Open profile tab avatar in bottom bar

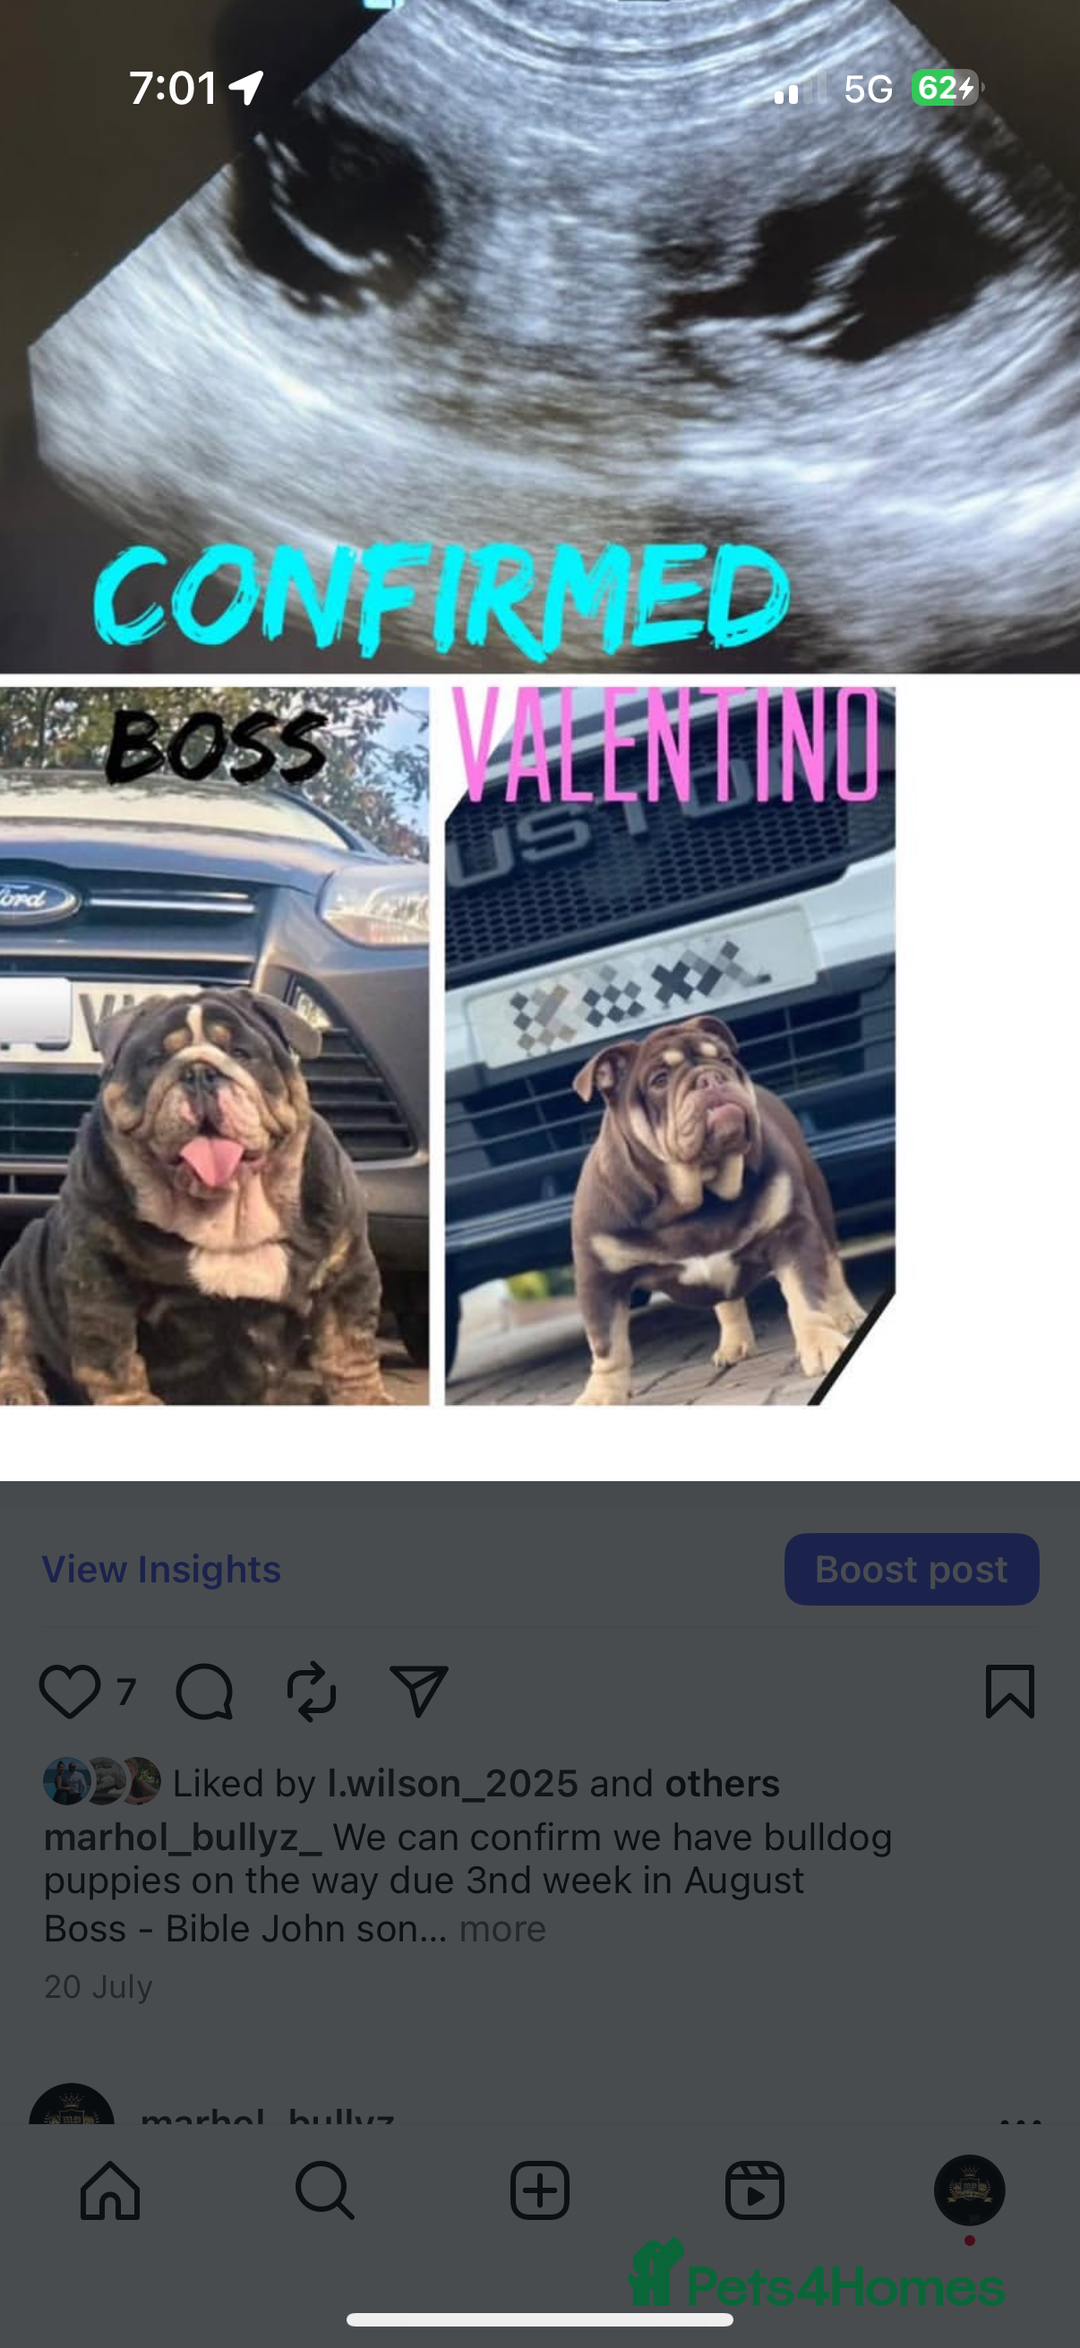tap(969, 2190)
